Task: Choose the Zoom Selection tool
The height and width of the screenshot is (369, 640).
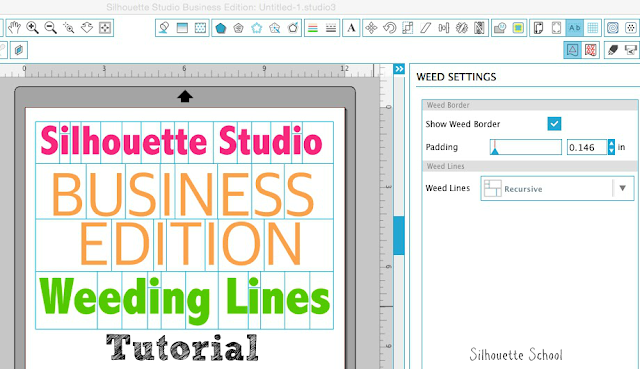Action: pos(69,28)
